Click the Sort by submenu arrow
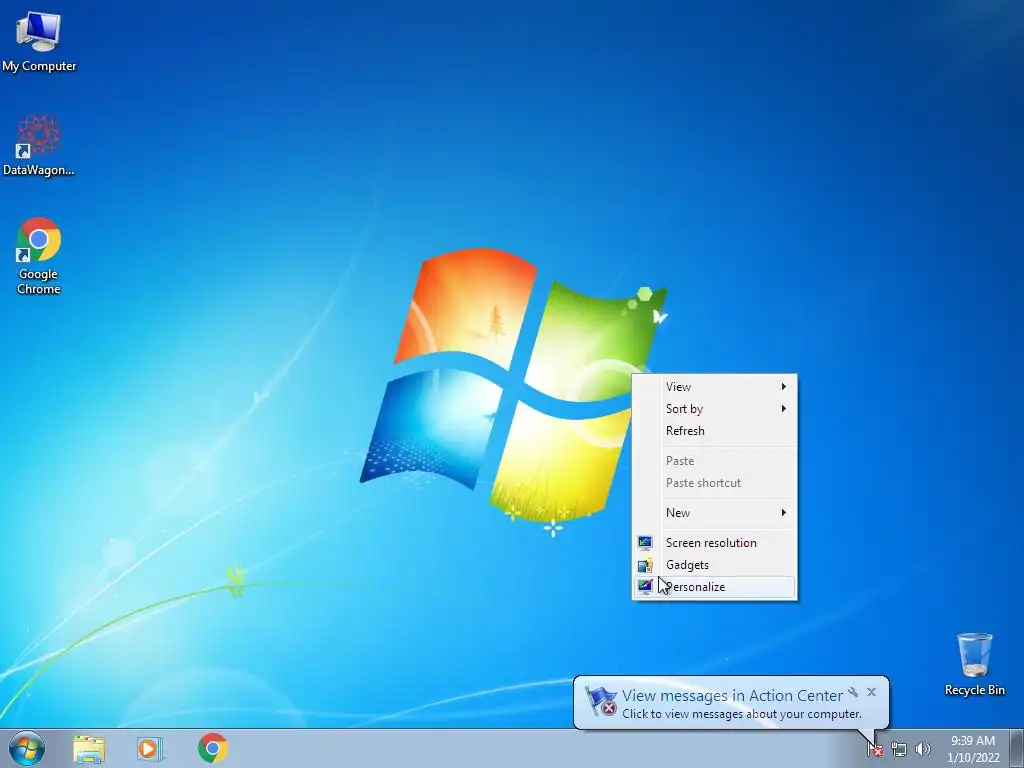The height and width of the screenshot is (768, 1024). tap(784, 409)
